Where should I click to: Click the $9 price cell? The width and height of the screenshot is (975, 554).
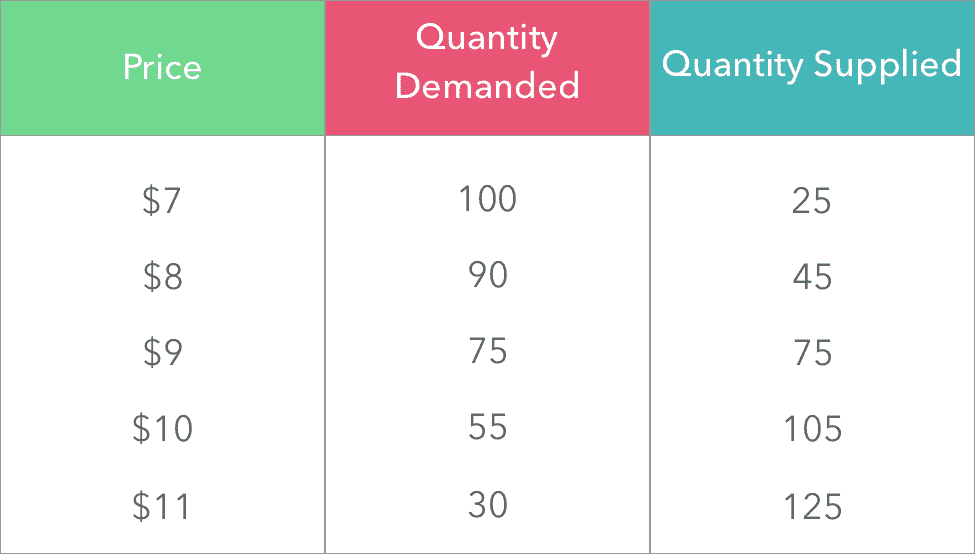(x=162, y=352)
